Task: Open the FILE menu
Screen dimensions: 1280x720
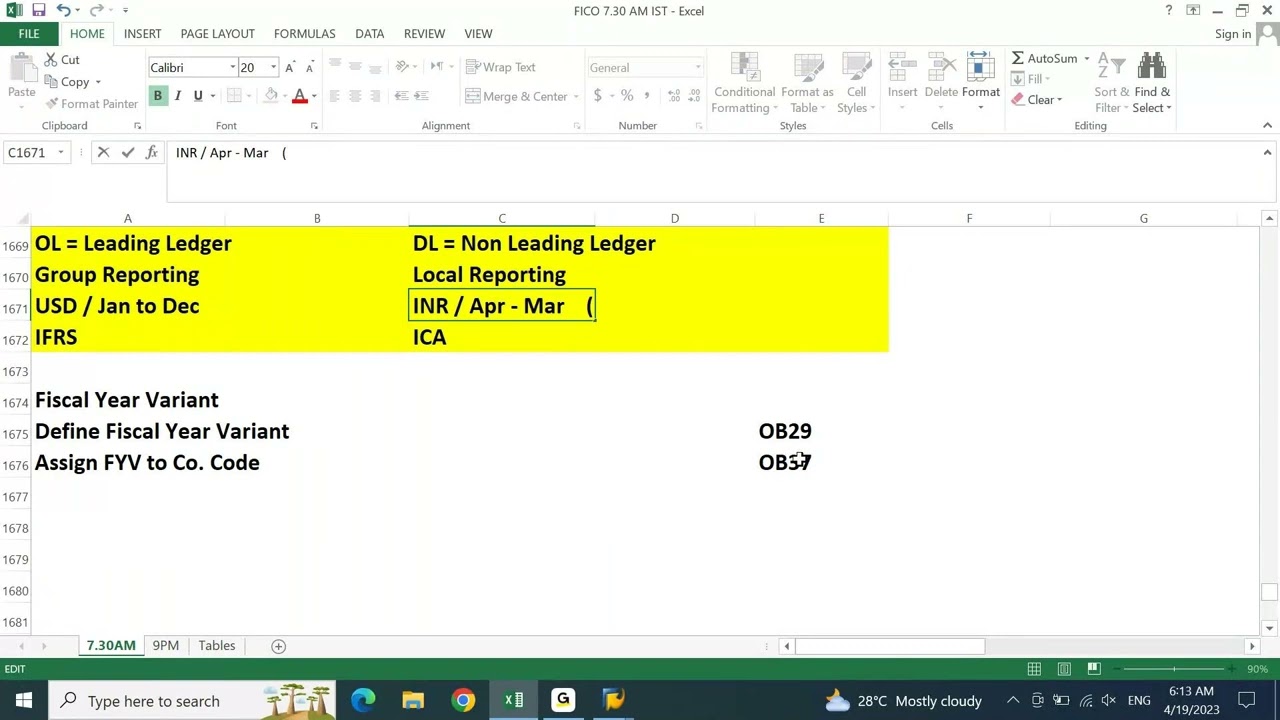Action: (x=29, y=33)
